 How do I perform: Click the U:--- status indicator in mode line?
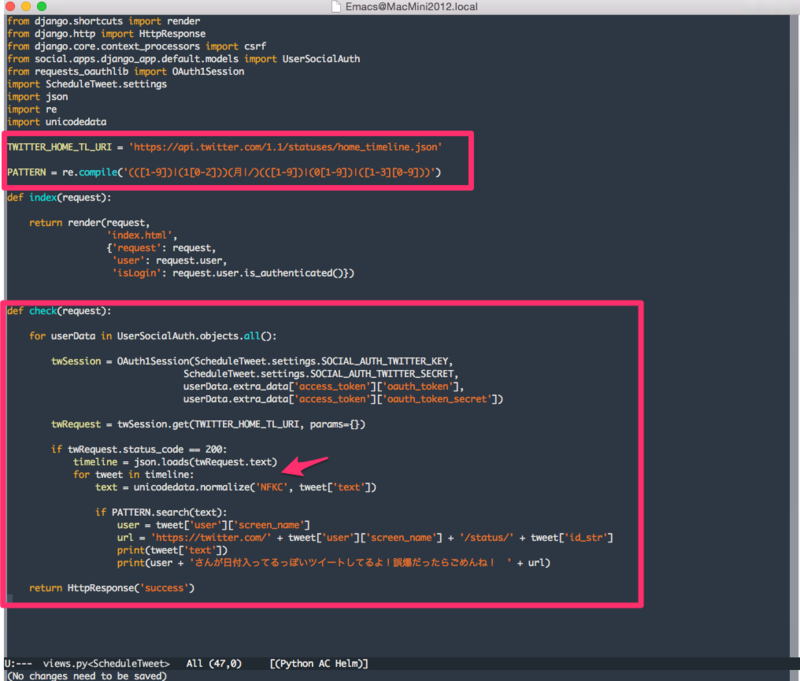(18, 663)
